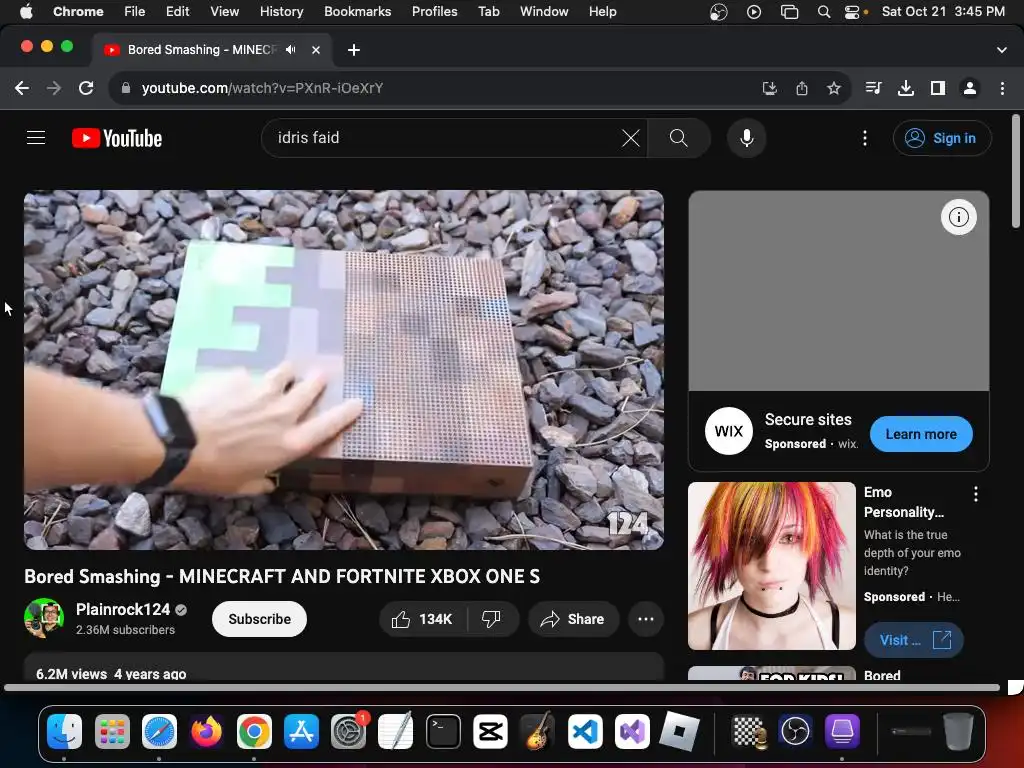Start voice search with microphone
Image resolution: width=1024 pixels, height=768 pixels.
click(746, 138)
